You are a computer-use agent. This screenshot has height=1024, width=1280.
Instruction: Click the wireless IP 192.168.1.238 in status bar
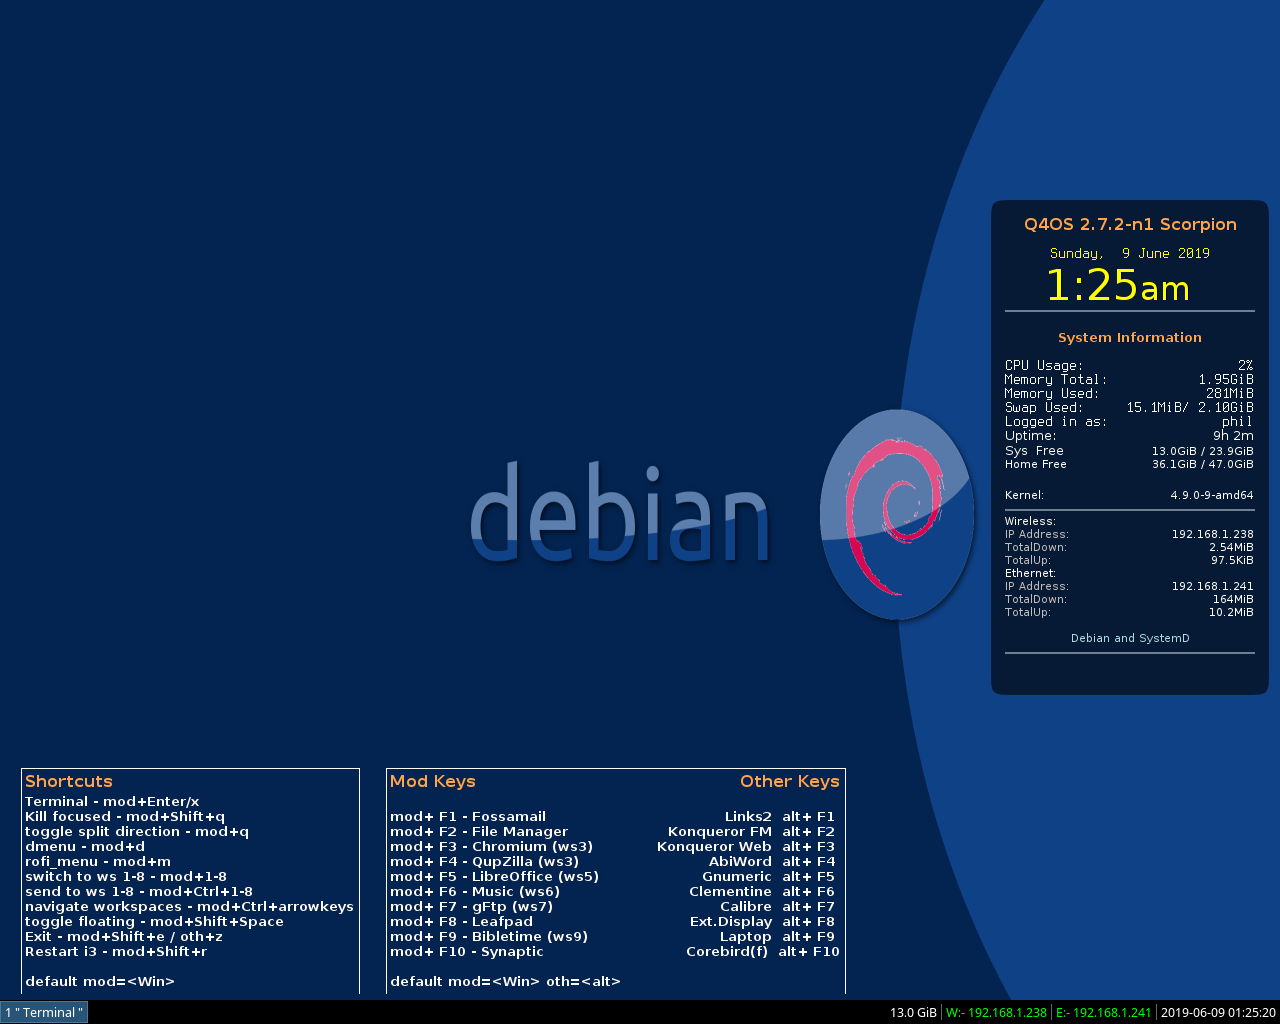point(996,1012)
